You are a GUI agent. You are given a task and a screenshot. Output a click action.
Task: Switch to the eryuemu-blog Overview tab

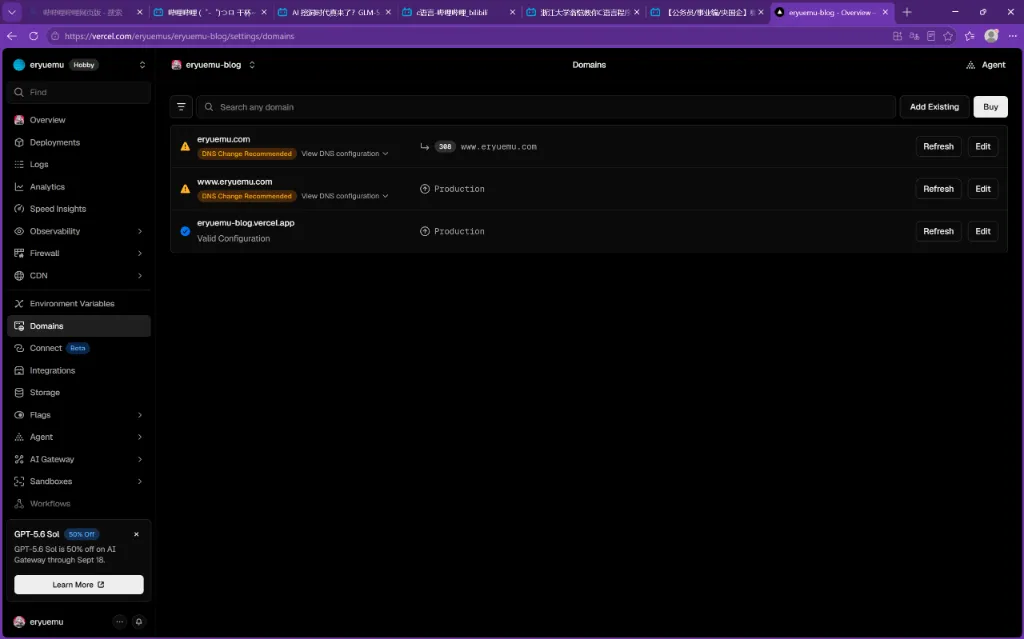click(x=830, y=12)
